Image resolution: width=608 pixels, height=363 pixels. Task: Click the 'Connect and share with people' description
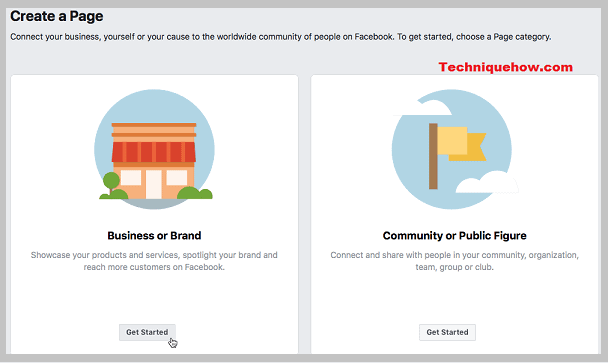click(454, 261)
